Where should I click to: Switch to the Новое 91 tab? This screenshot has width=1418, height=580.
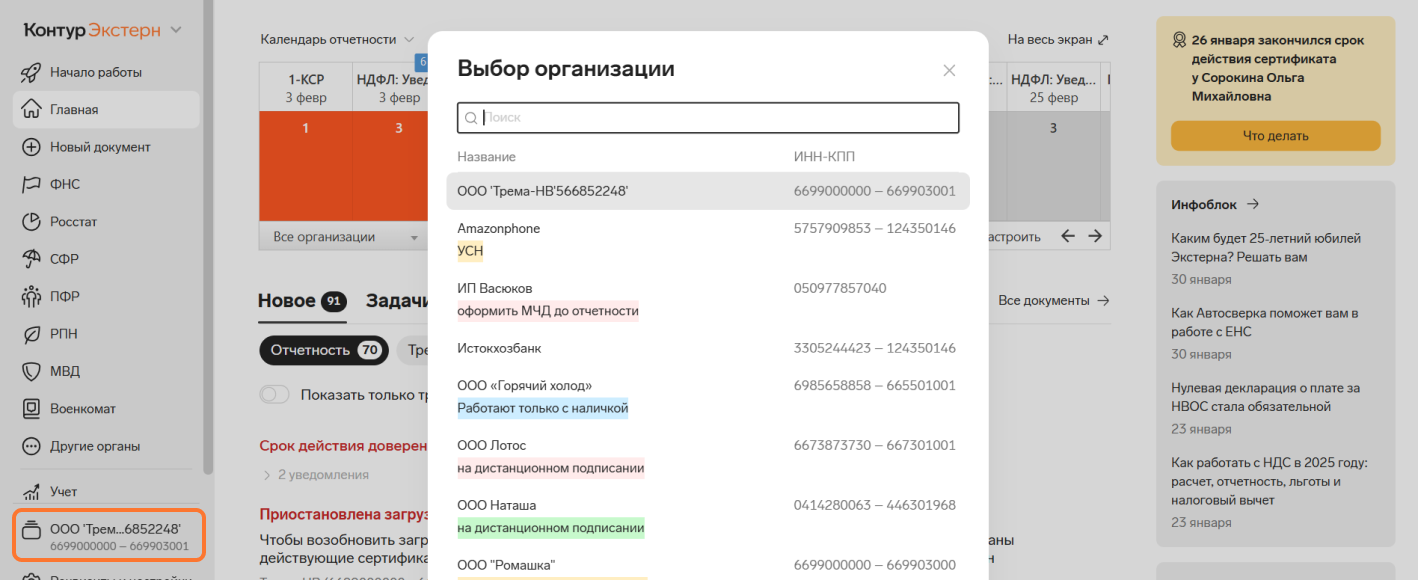[x=302, y=301]
